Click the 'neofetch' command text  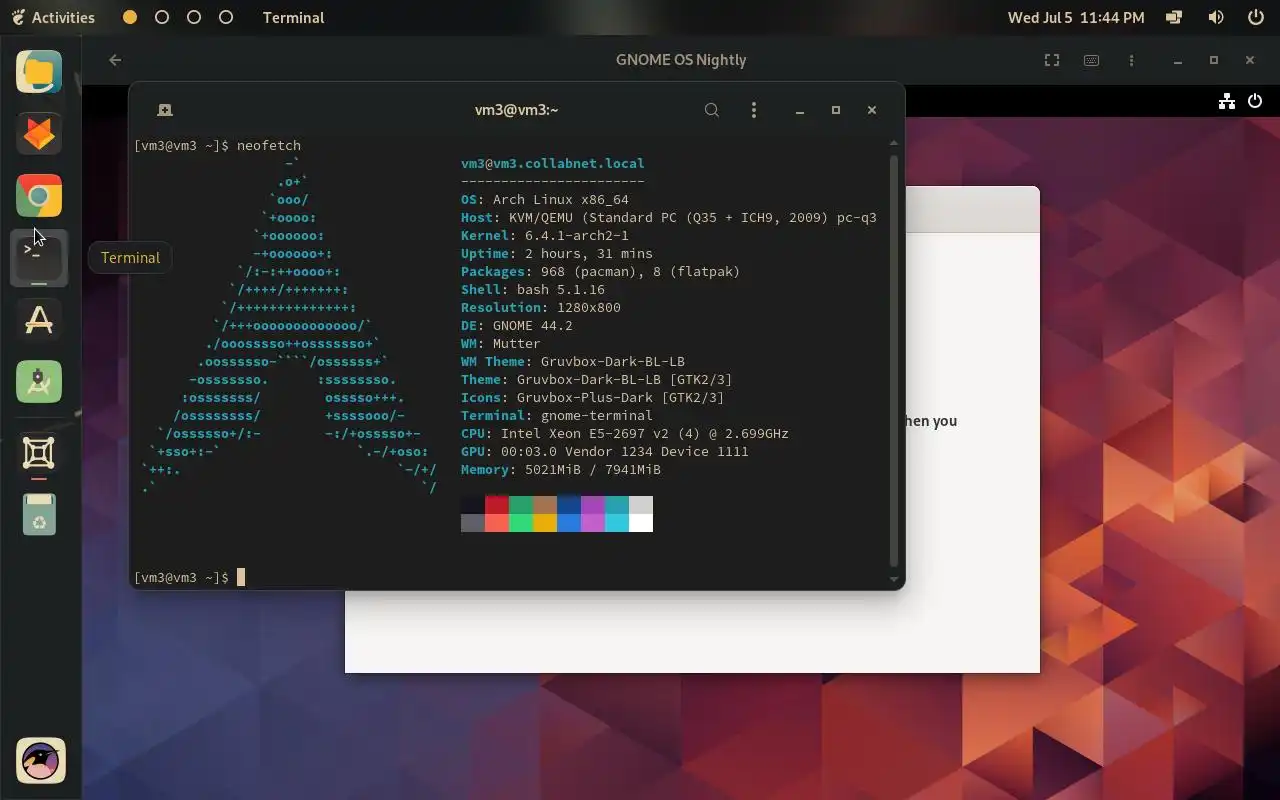coord(269,145)
